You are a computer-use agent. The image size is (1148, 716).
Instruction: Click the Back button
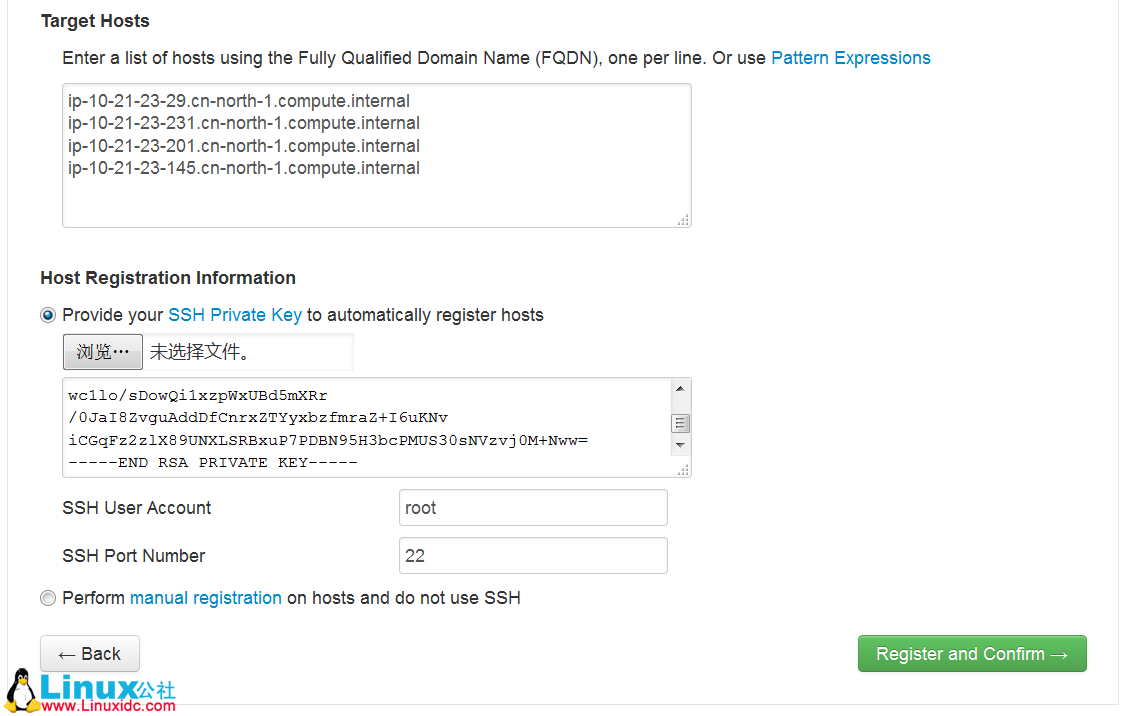(90, 654)
